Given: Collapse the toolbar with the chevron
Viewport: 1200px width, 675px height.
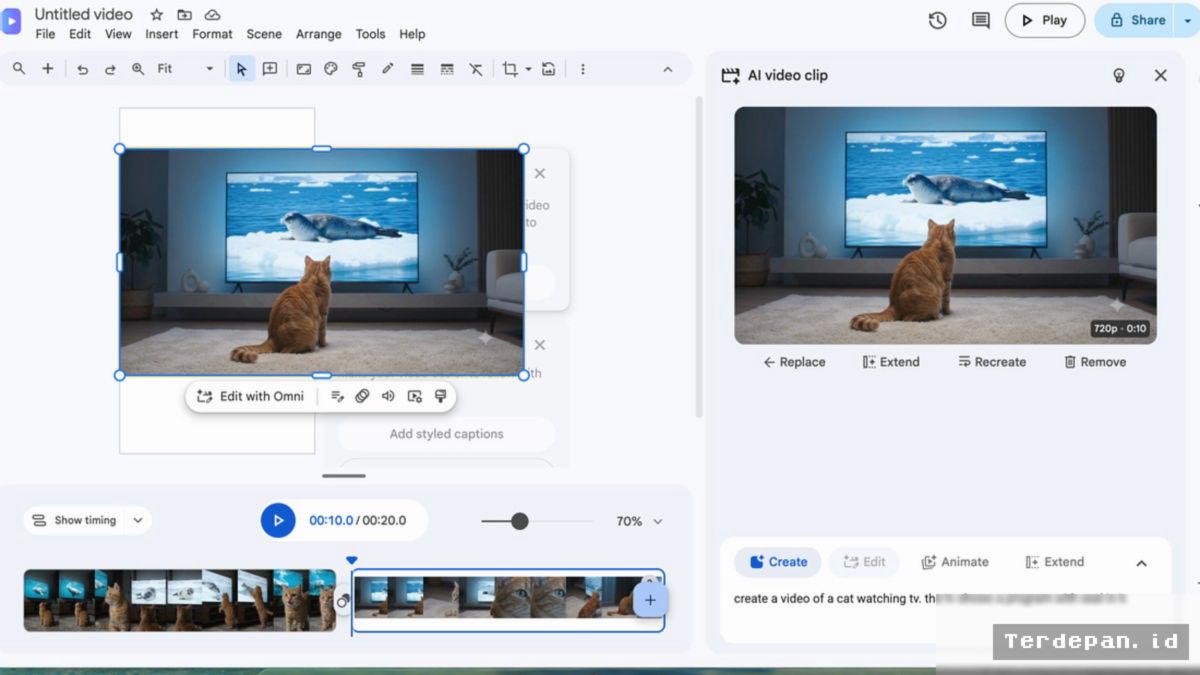Looking at the screenshot, I should [668, 69].
